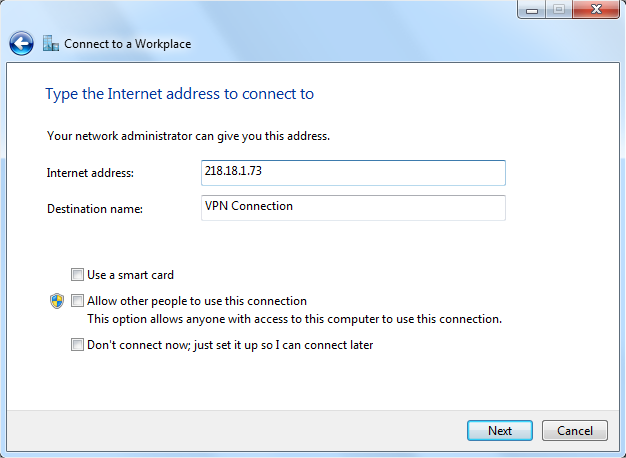This screenshot has height=458, width=626.
Task: Click the Destination name label
Action: [95, 209]
